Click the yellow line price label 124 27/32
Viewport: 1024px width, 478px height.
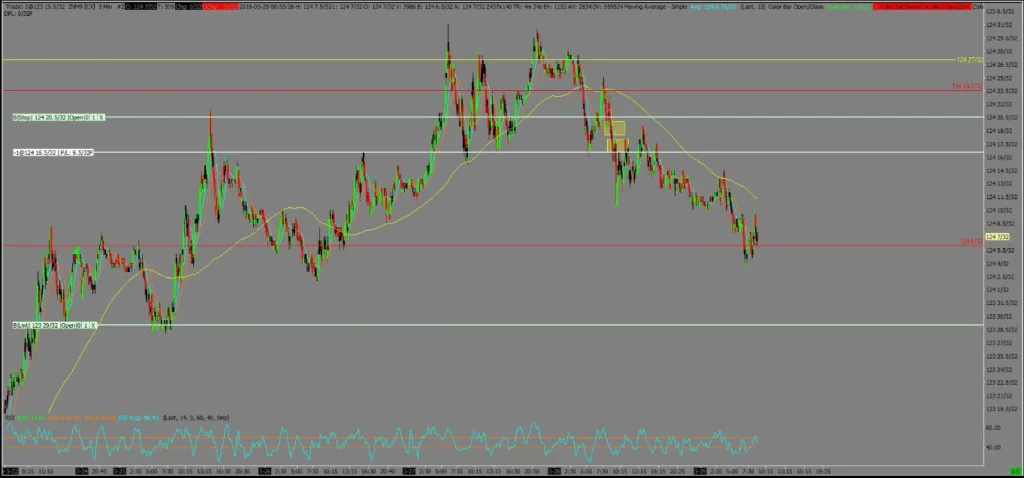pos(969,60)
